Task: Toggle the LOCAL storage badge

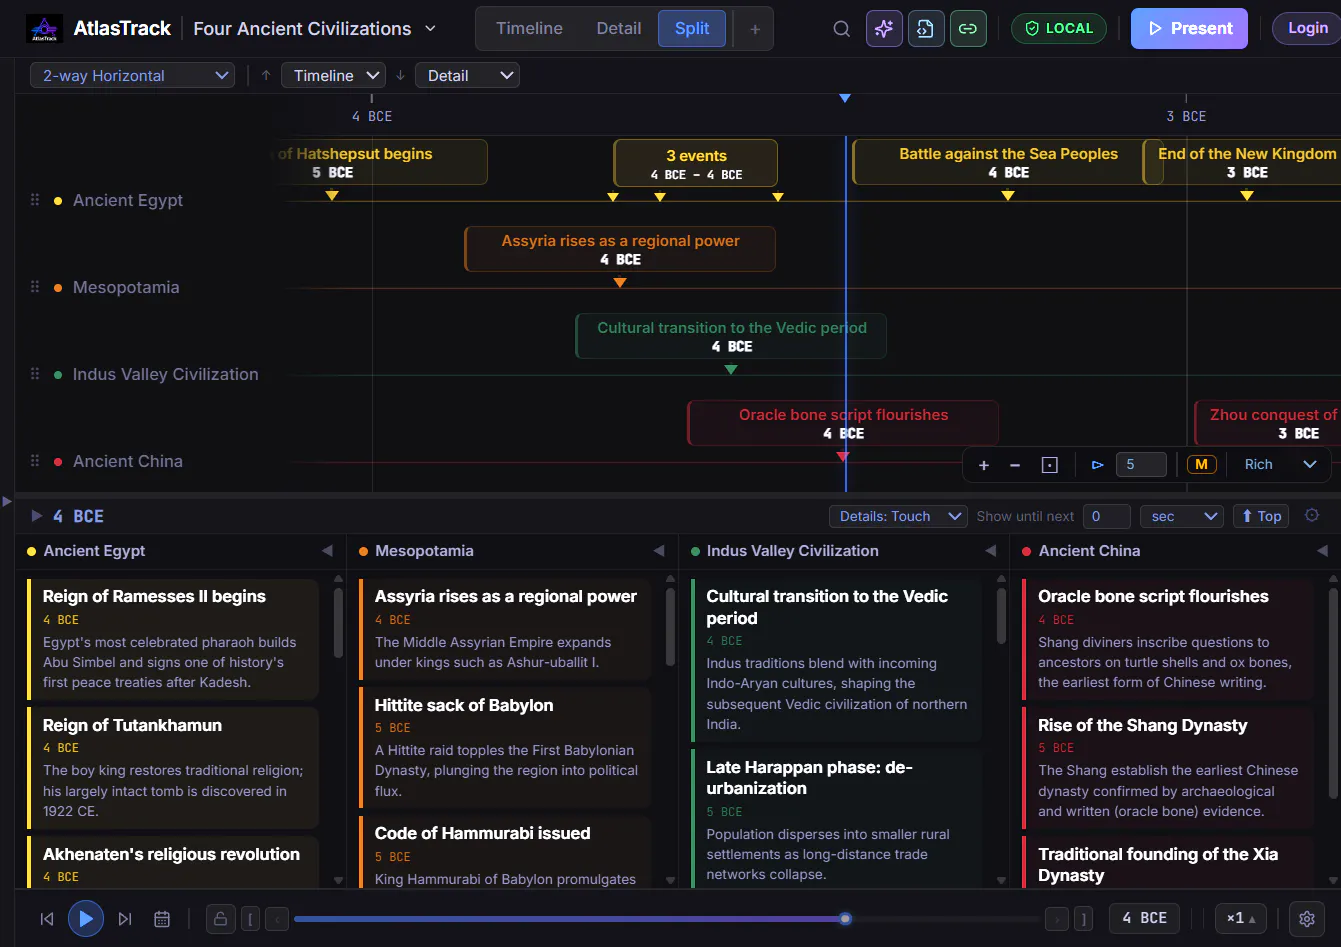Action: click(1059, 29)
